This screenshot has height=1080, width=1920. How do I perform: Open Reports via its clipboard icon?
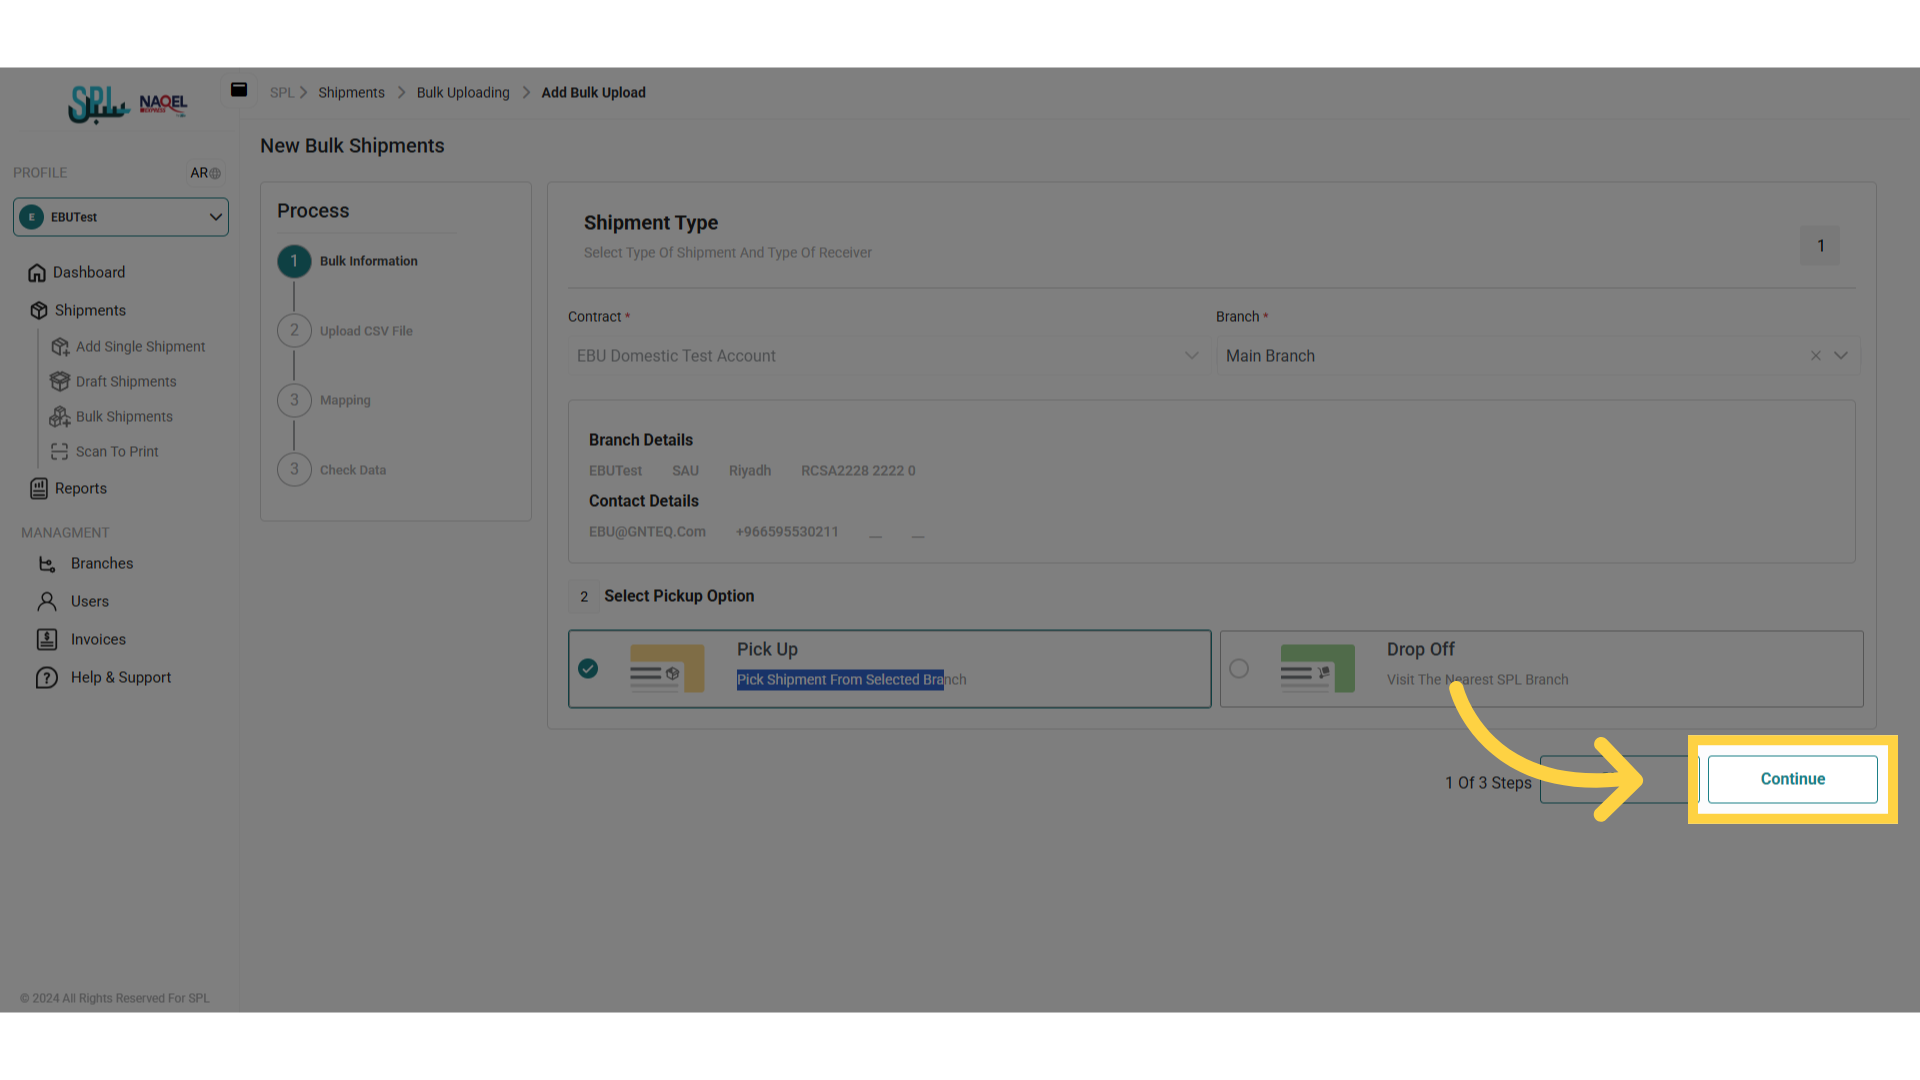(39, 489)
